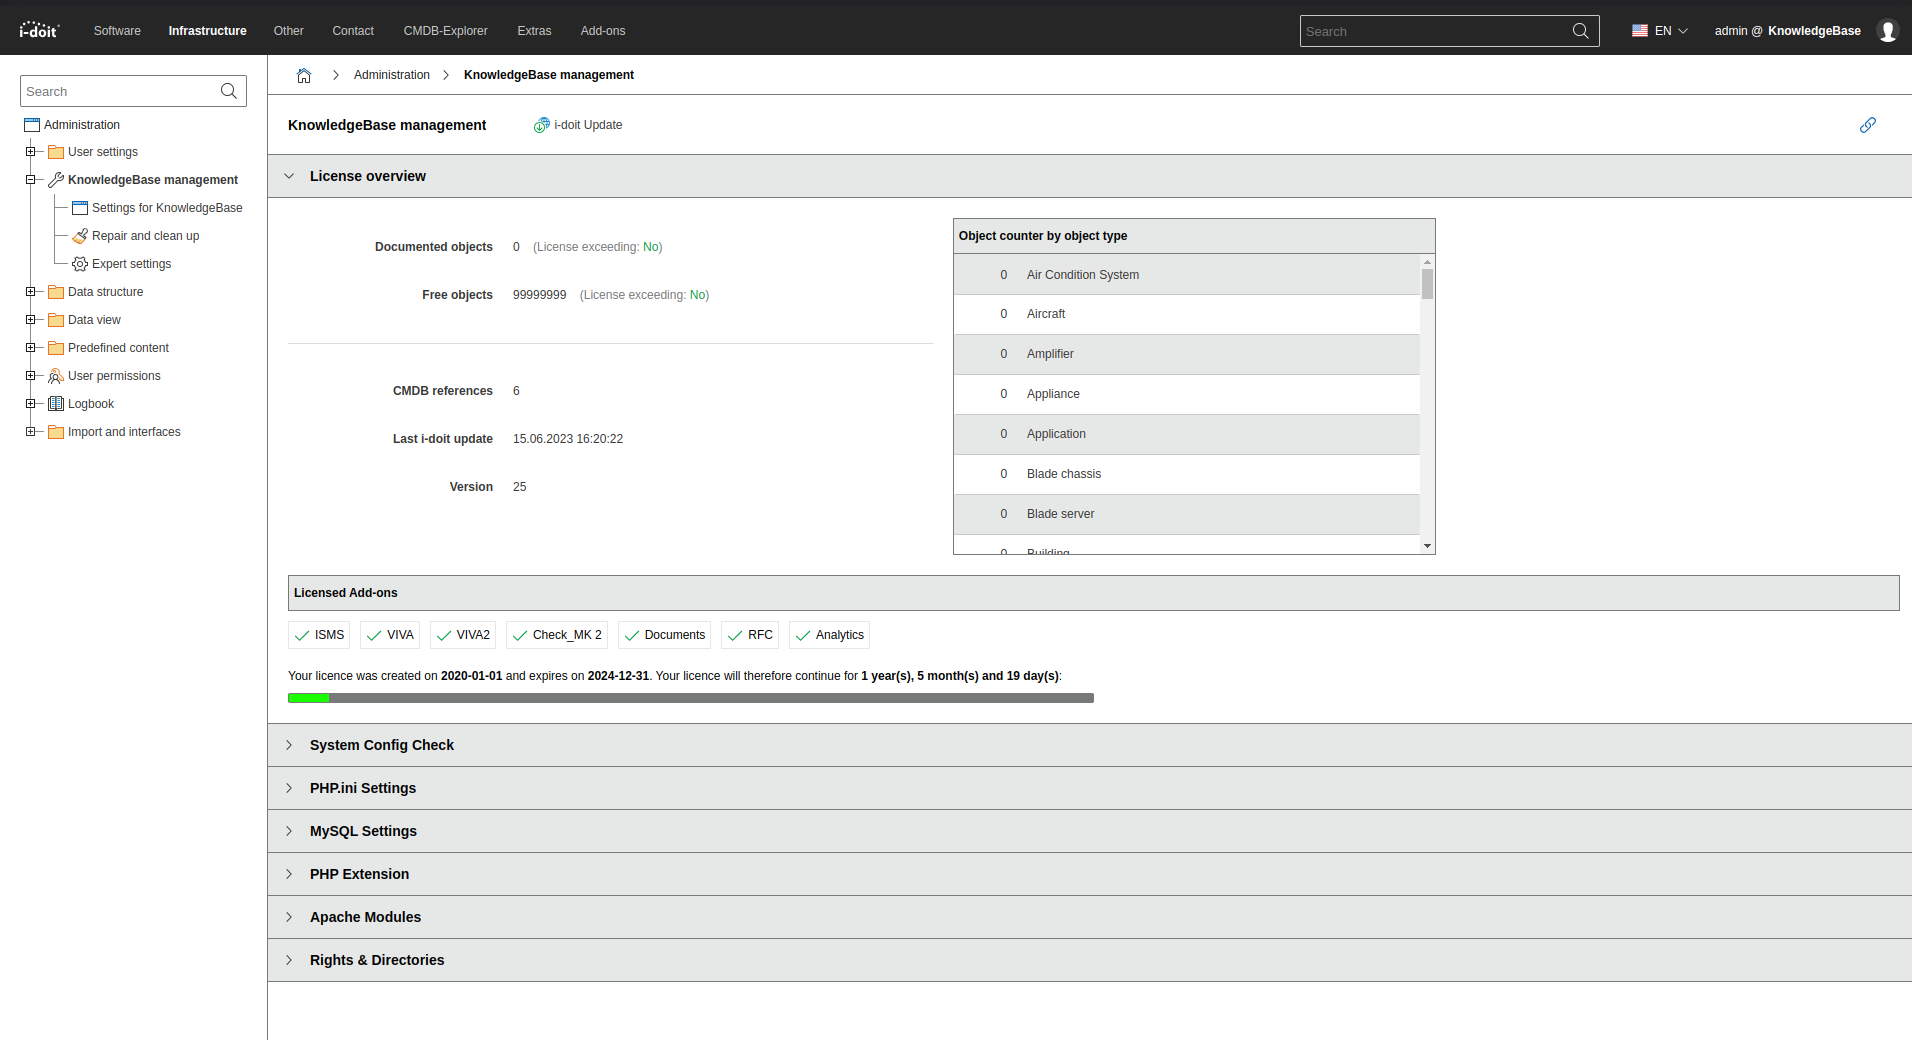Open Expert settings tree item
1912x1040 pixels.
(131, 264)
